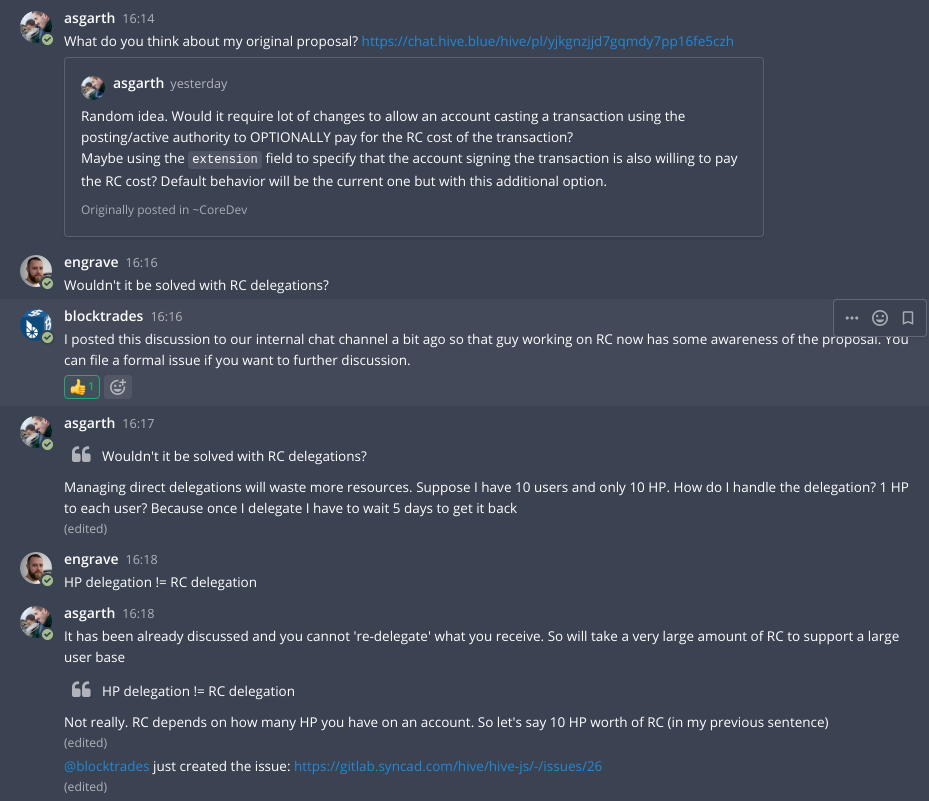Click engrave username at 16:18
Screen dimensions: 929x801
click(91, 559)
